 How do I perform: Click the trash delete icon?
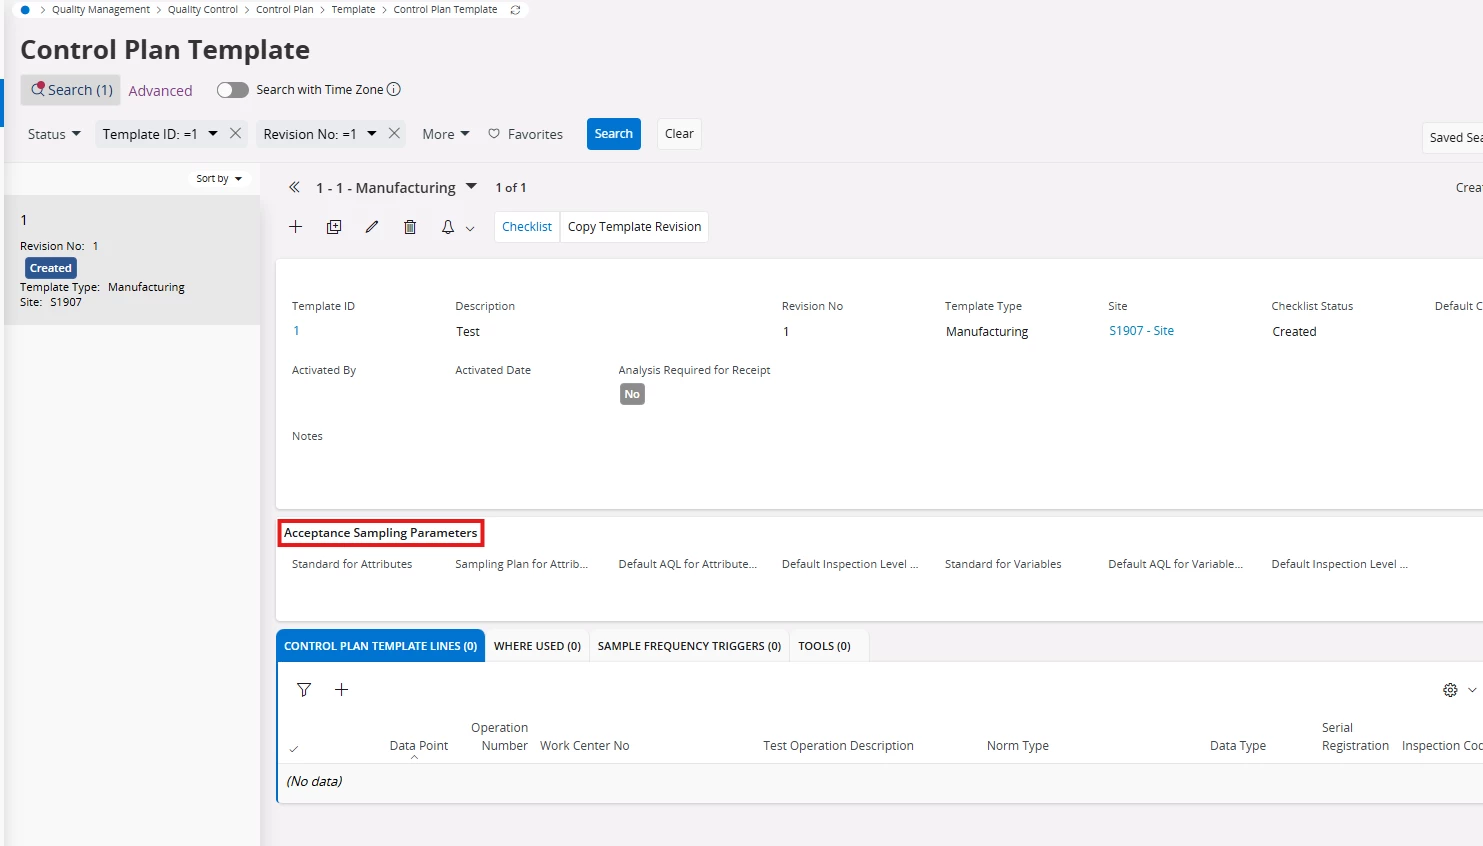pyautogui.click(x=410, y=227)
